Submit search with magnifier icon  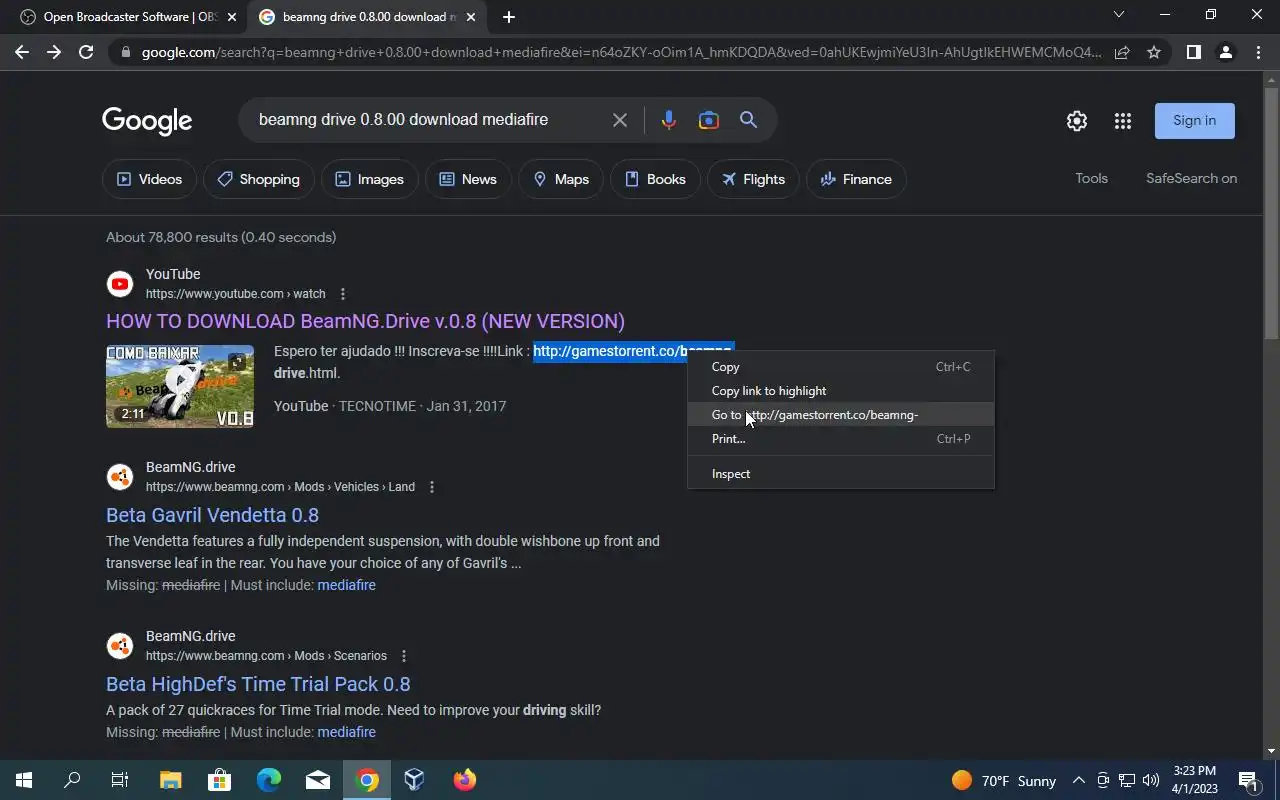click(x=748, y=120)
